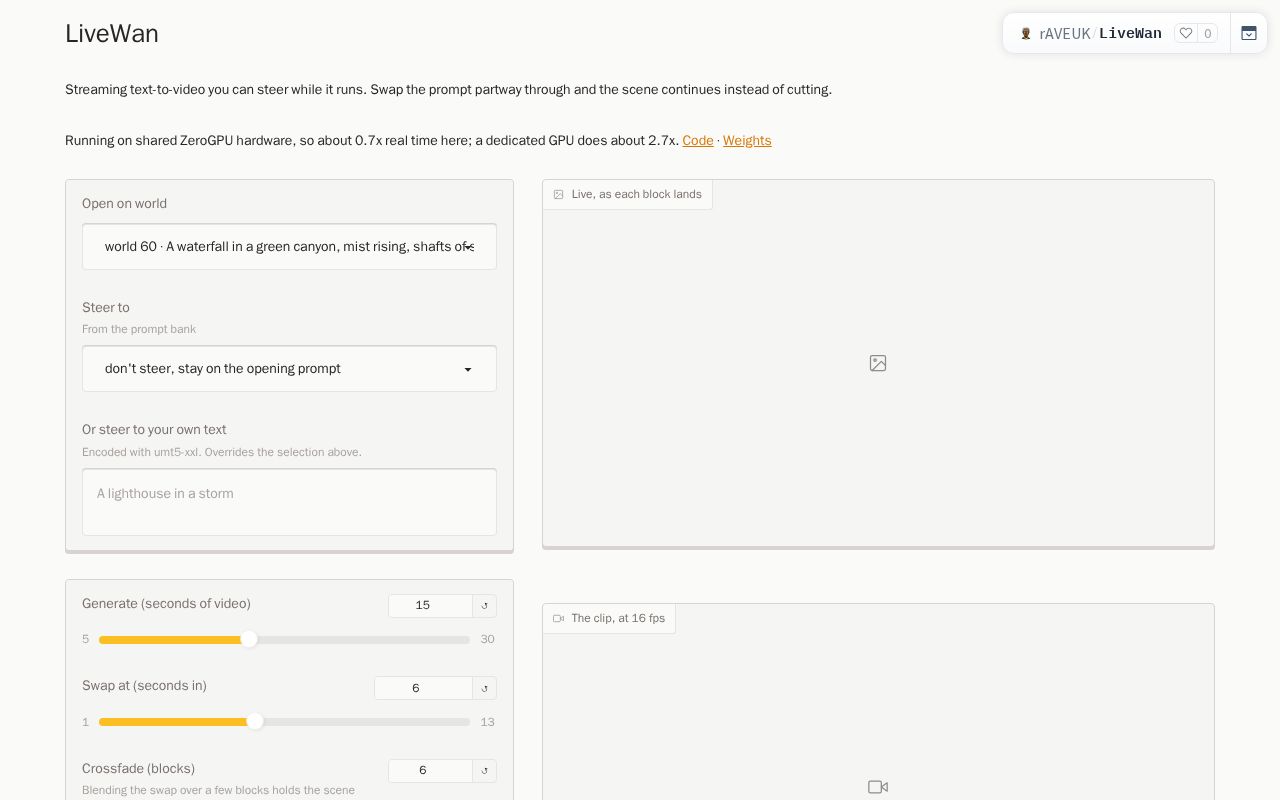Click the LiveWan page title

pos(112,33)
